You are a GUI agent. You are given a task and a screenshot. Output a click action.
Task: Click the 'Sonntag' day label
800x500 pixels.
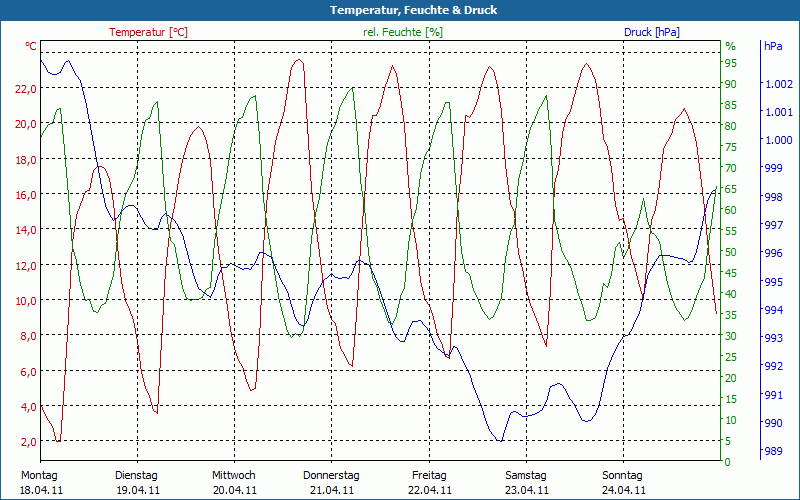[622, 476]
